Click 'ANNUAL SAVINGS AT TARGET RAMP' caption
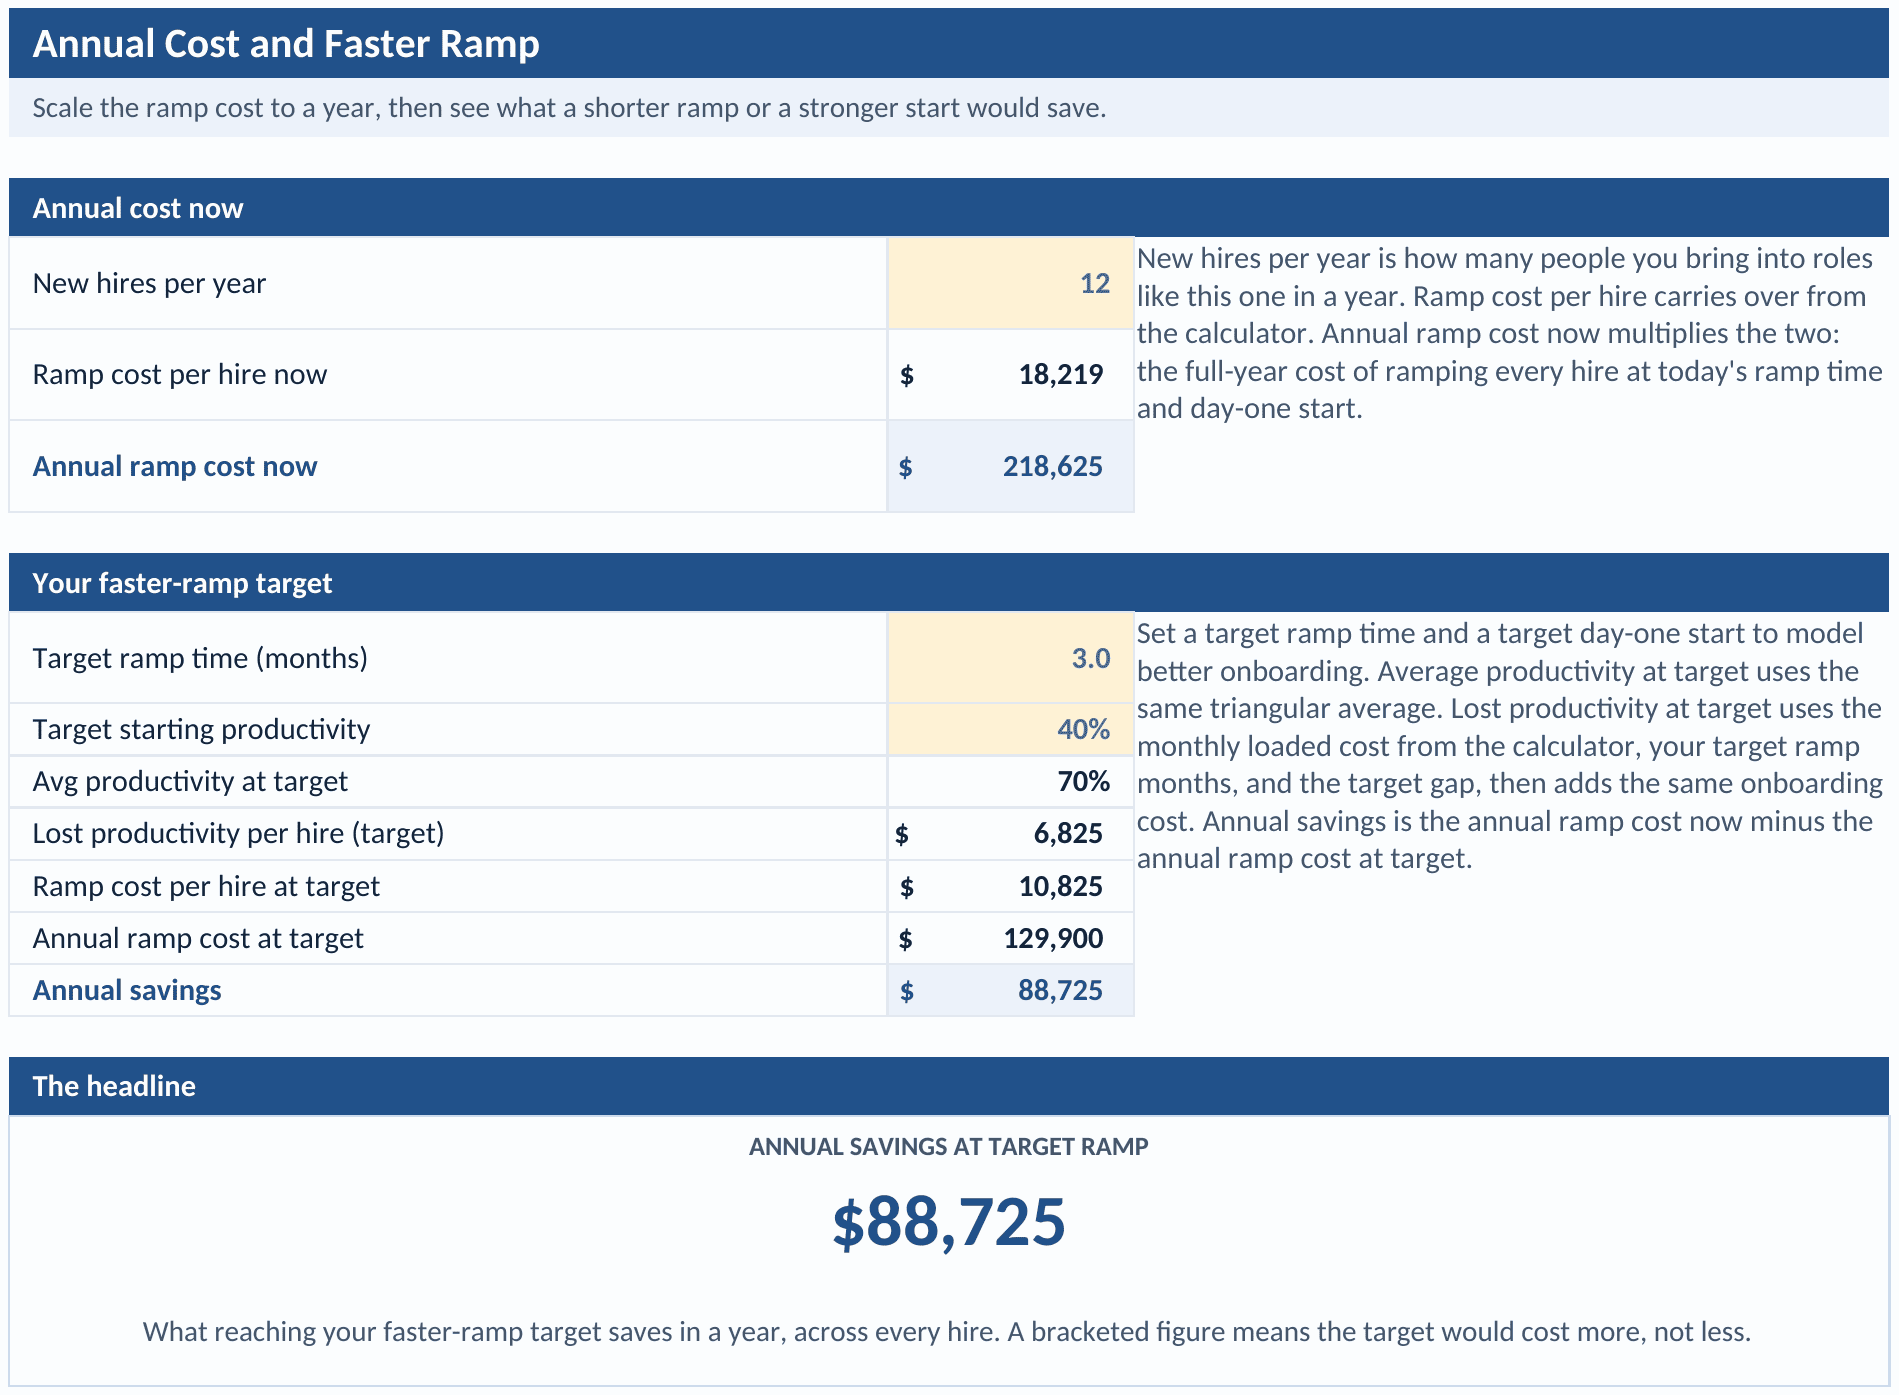1899x1395 pixels. (949, 1146)
